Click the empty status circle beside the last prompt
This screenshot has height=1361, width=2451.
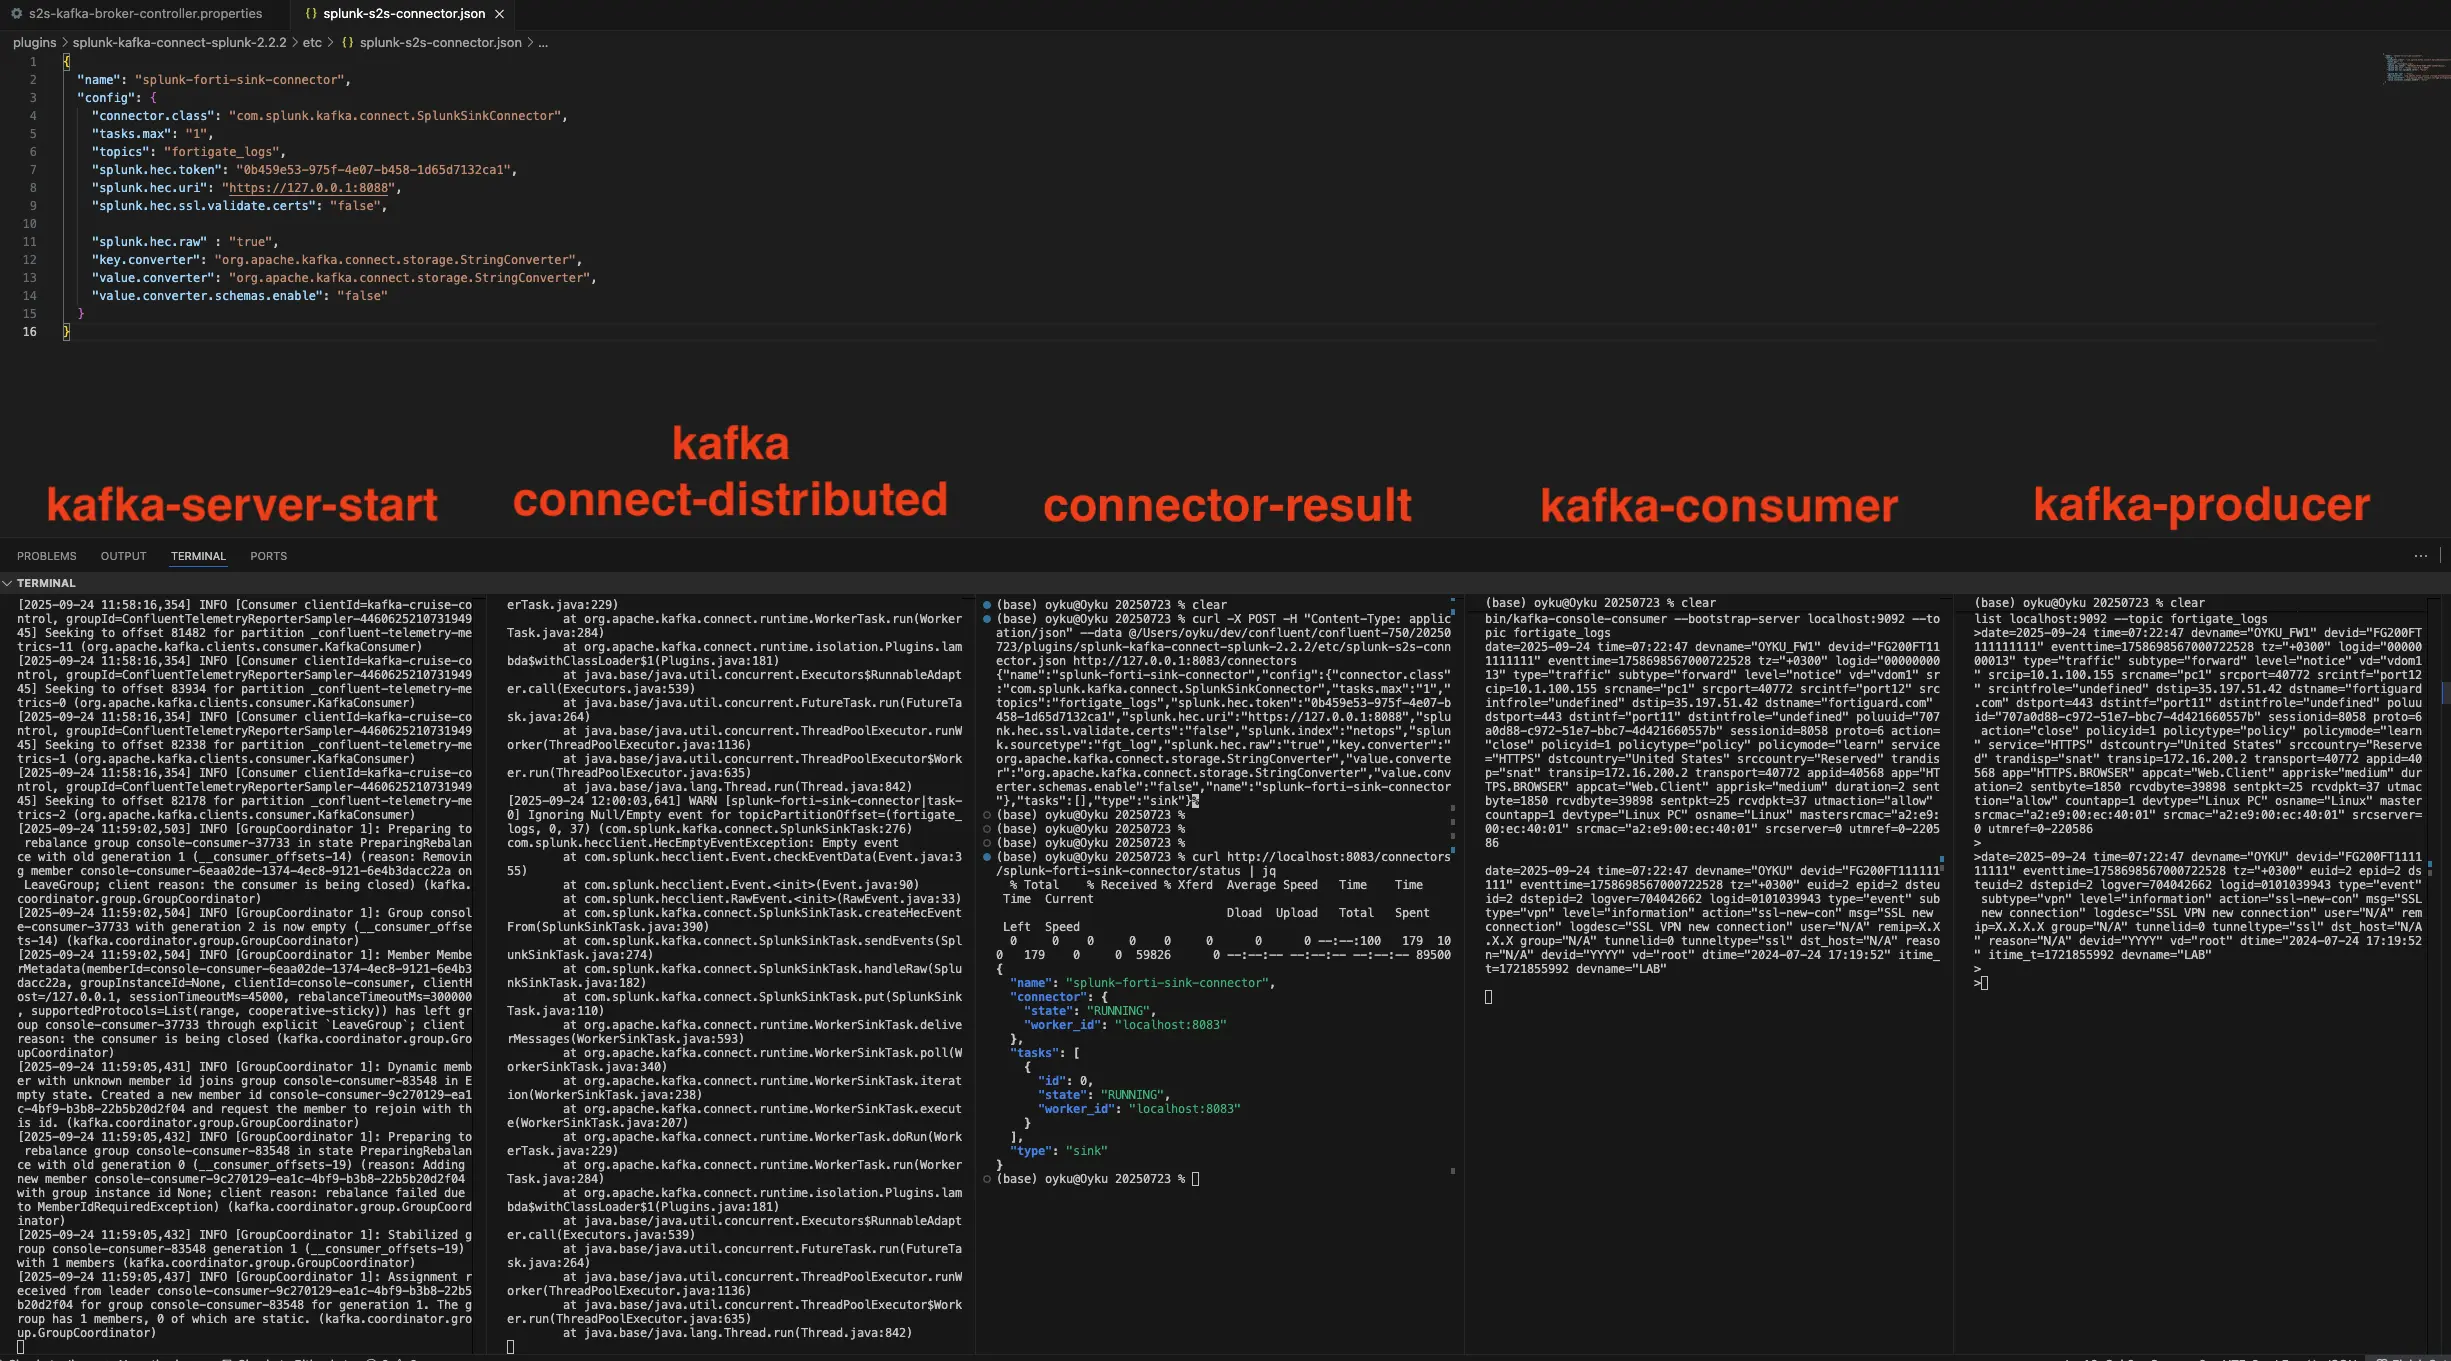point(987,1179)
